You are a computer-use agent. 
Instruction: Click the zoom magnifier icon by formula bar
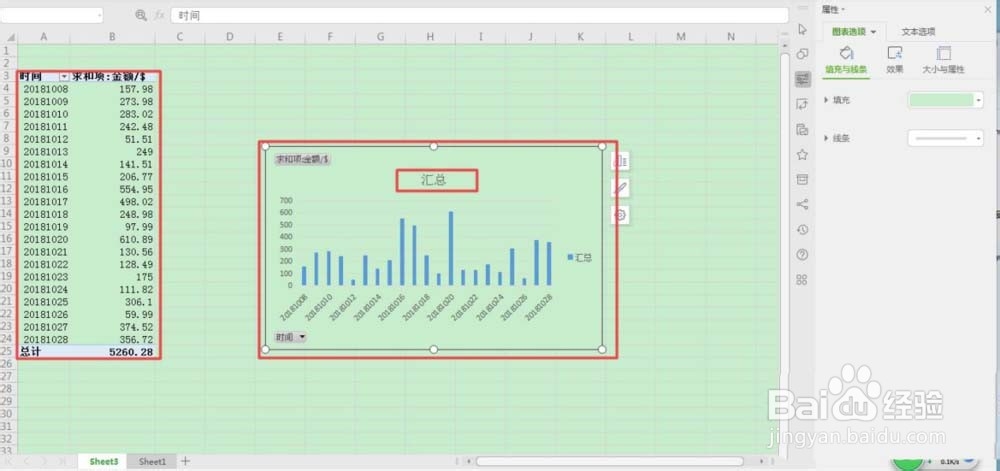pyautogui.click(x=141, y=15)
